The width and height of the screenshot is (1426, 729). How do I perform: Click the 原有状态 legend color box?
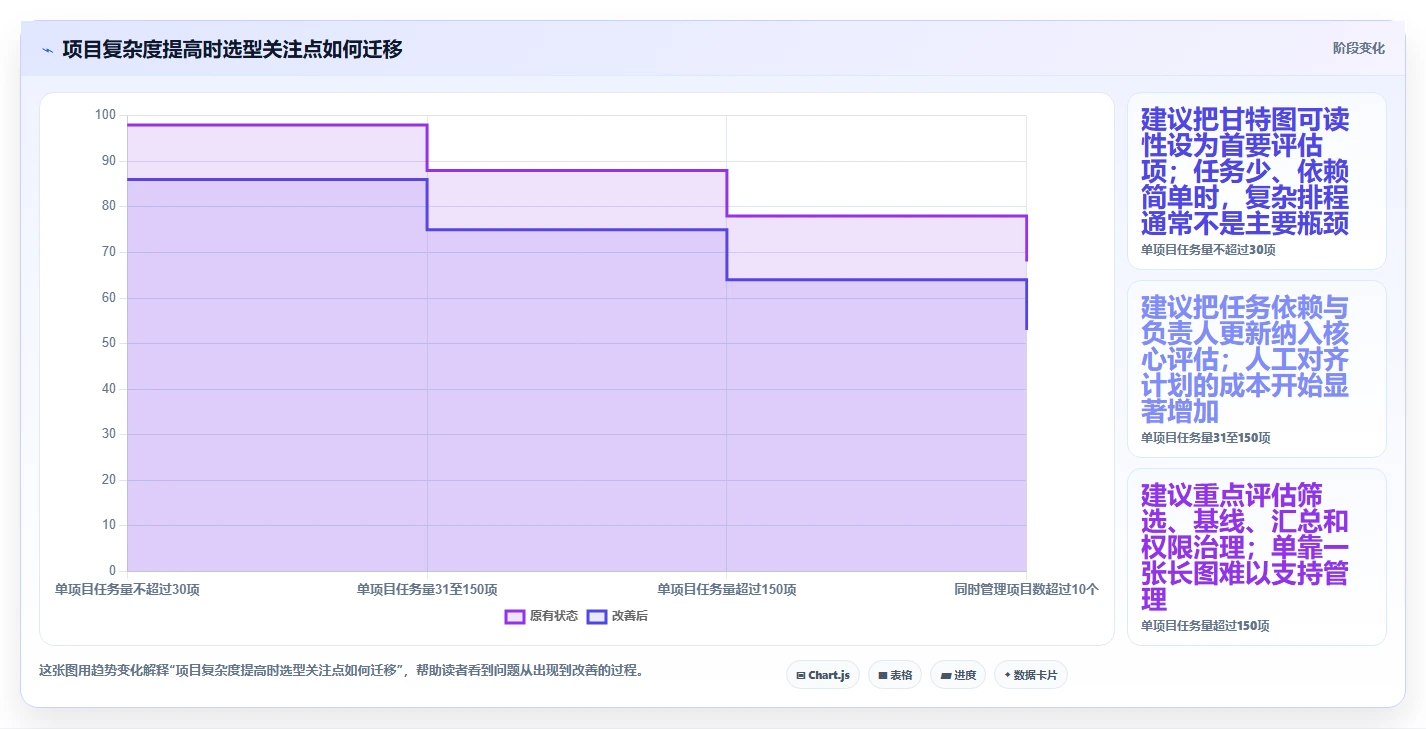coord(515,616)
